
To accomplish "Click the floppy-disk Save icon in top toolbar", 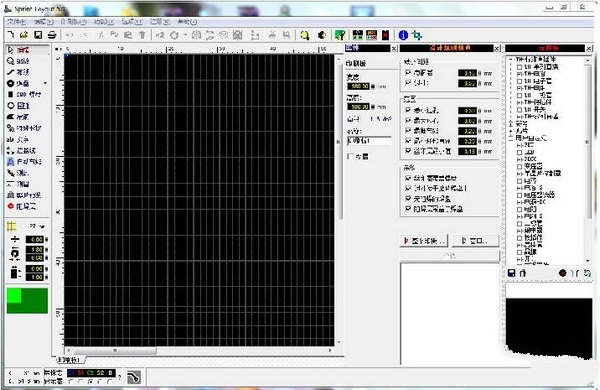I will 38,35.
